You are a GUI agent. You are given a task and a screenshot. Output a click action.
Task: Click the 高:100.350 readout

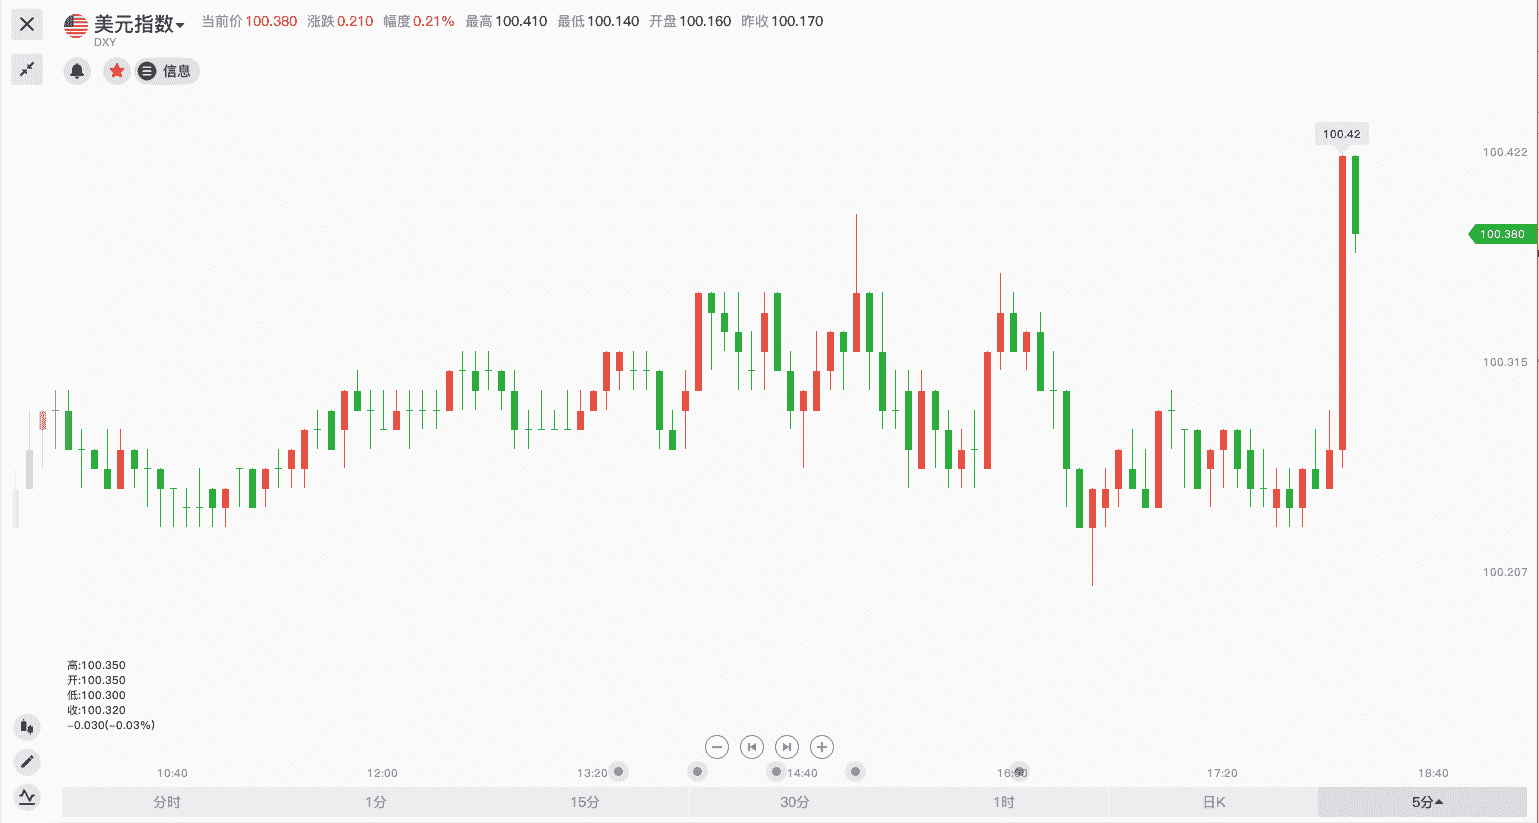tap(96, 665)
